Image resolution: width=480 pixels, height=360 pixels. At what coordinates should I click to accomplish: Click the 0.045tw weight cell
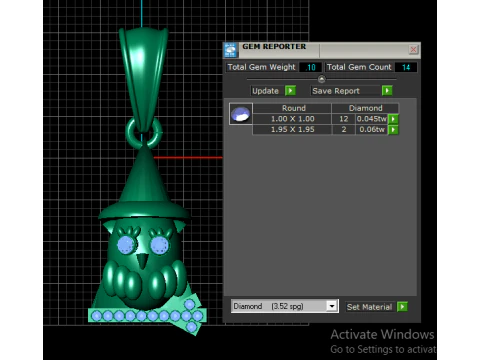tap(372, 119)
